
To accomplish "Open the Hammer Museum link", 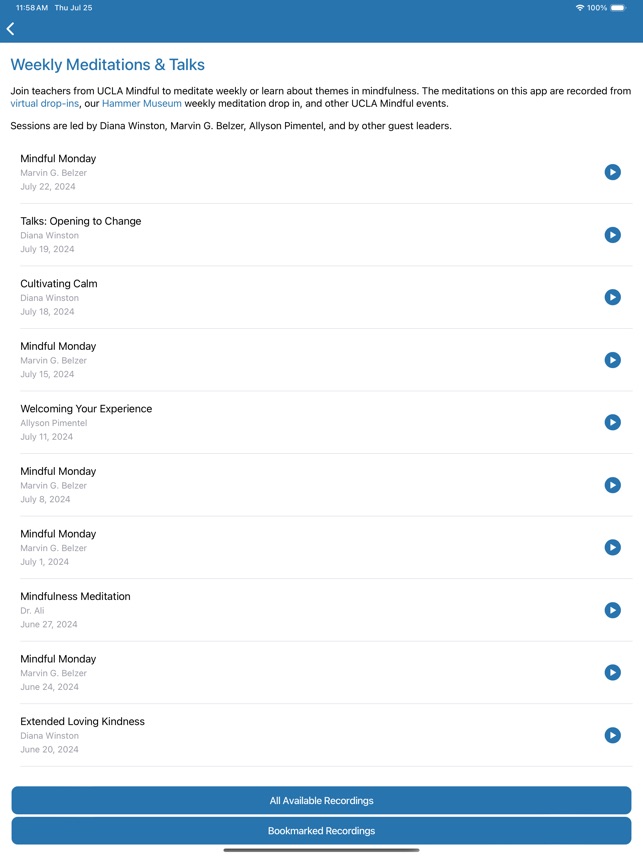I will [x=142, y=104].
